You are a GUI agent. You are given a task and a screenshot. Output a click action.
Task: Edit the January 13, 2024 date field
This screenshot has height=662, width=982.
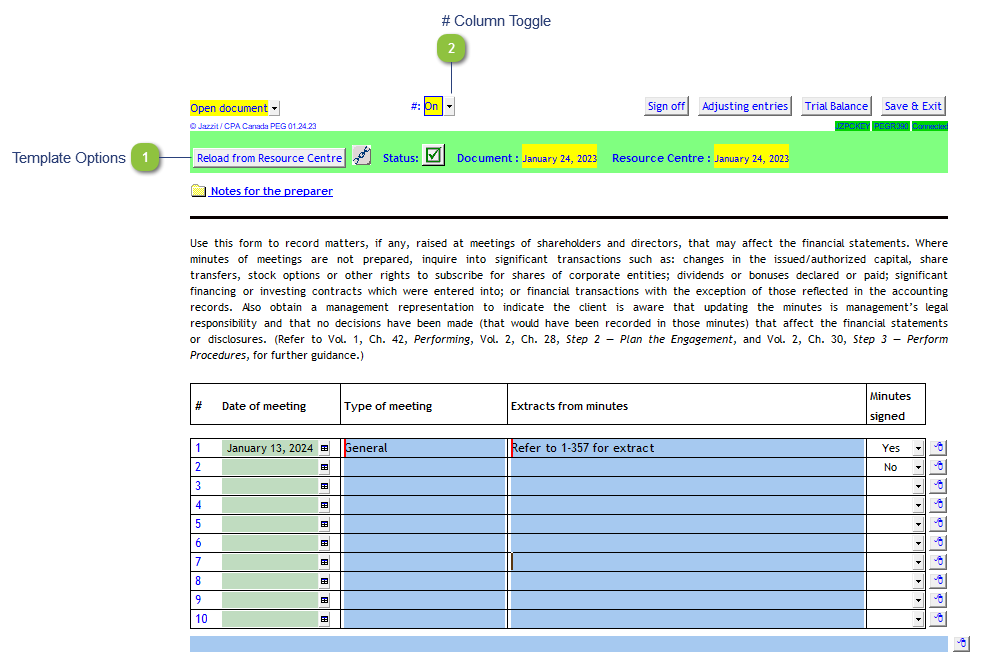coord(270,448)
